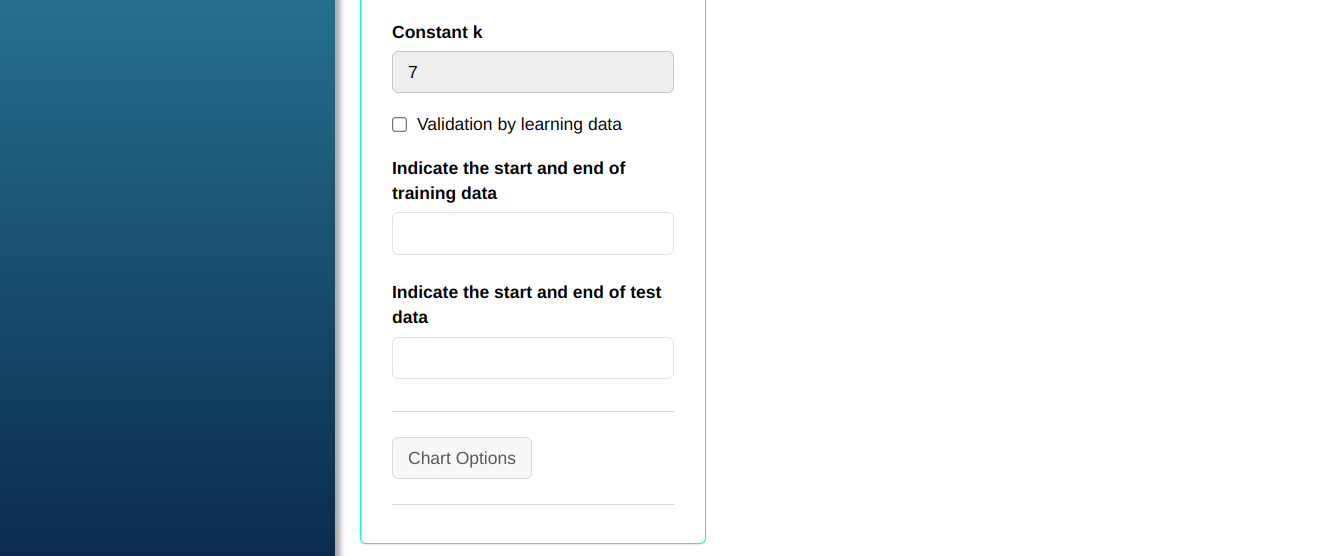This screenshot has height=556, width=1328.
Task: Click the divider line above Chart Options
Action: 532,411
